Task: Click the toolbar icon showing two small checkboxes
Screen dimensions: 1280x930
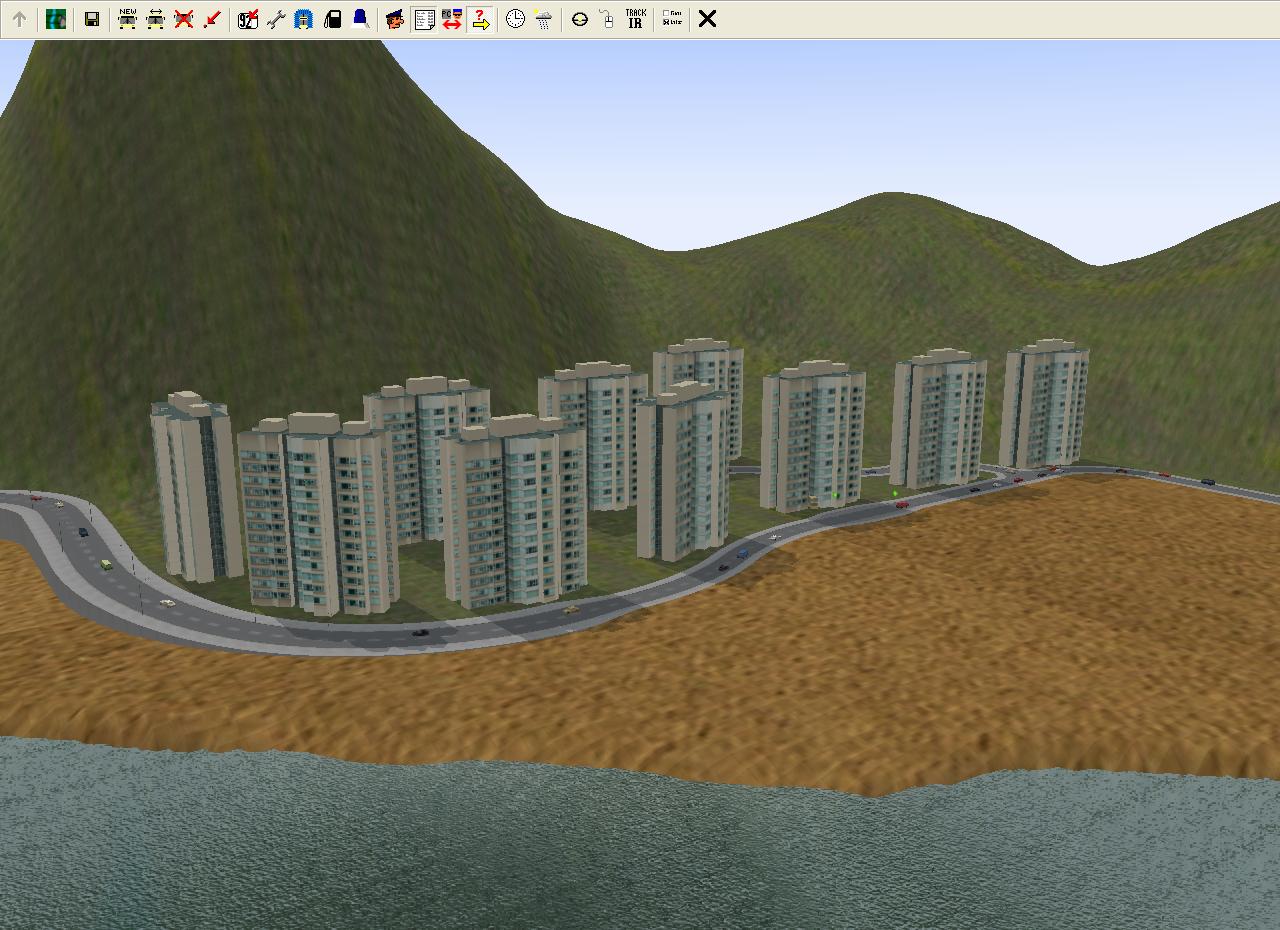Action: click(x=672, y=19)
